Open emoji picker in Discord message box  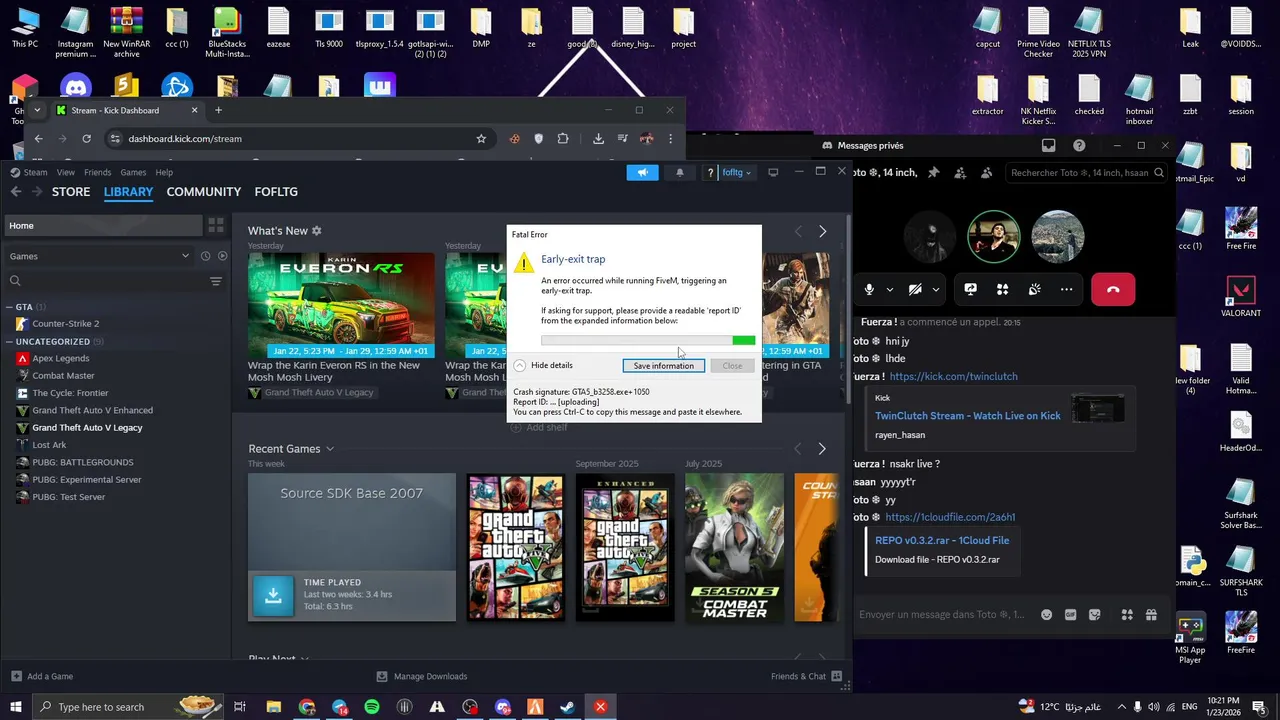1047,614
